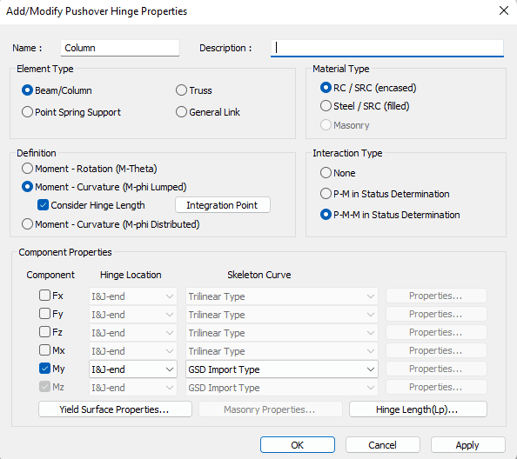Open My Hinge Location dropdown
The width and height of the screenshot is (517, 459).
coord(133,369)
